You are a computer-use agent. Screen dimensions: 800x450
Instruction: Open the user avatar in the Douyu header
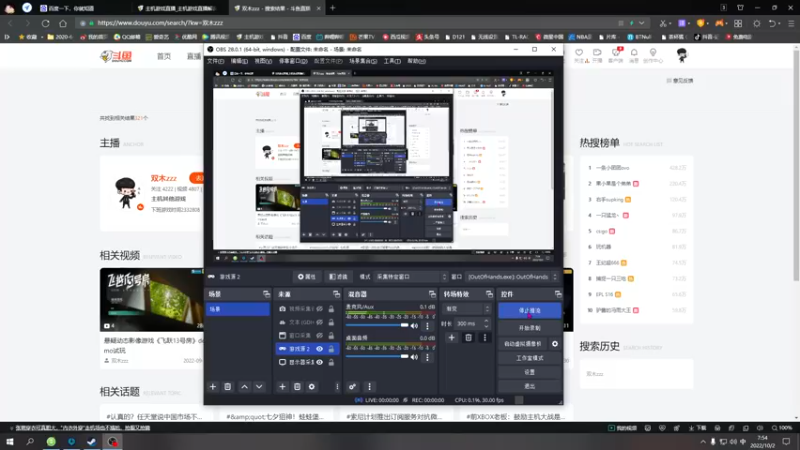click(x=682, y=55)
